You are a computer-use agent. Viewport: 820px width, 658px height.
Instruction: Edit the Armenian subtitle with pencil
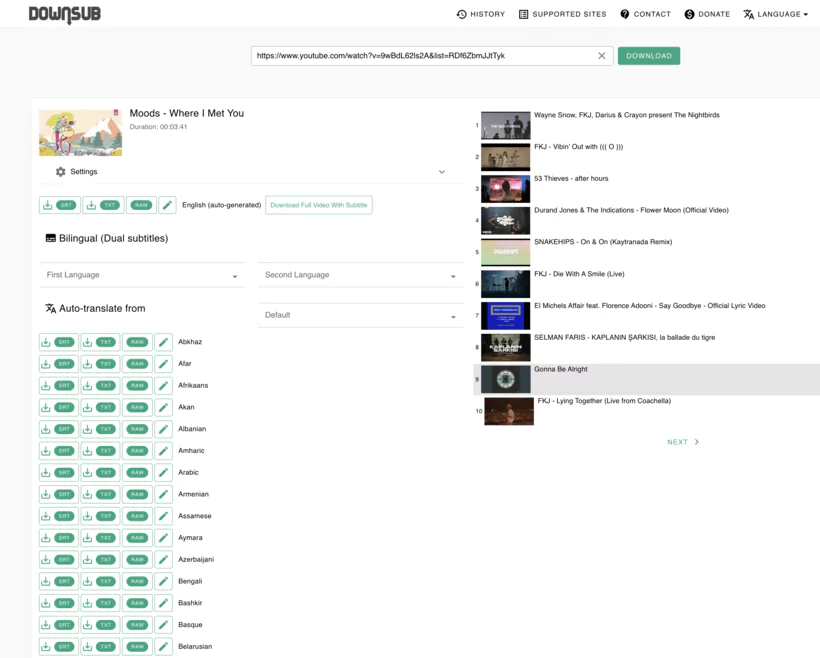pyautogui.click(x=164, y=494)
